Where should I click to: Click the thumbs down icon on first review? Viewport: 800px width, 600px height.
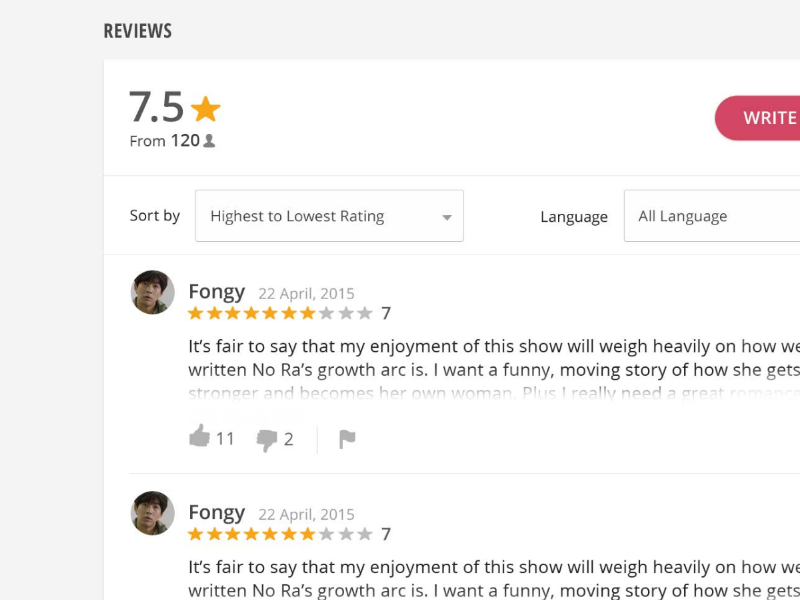click(267, 439)
